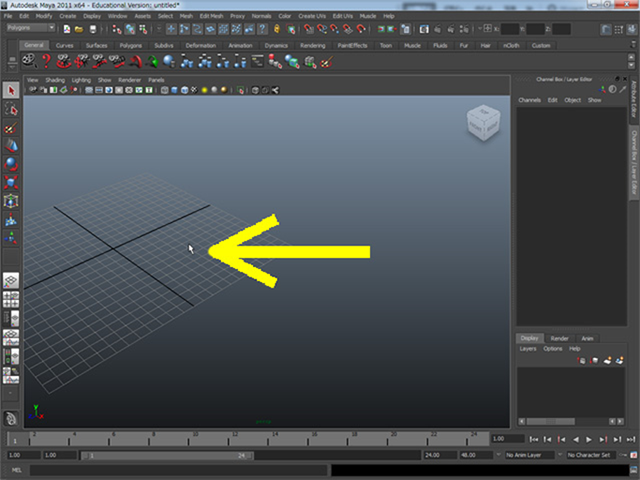This screenshot has height=480, width=640.
Task: Click the current time field 1.00
Action: click(507, 439)
